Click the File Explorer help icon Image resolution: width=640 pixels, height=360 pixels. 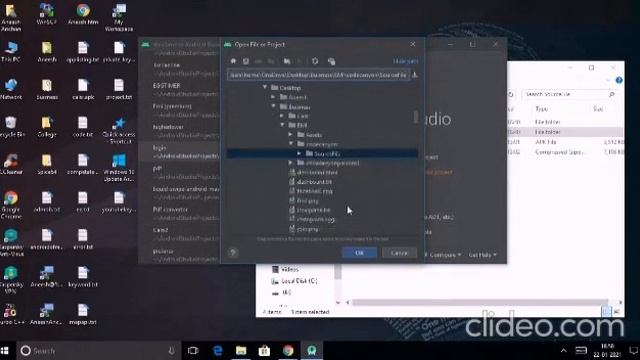point(619,80)
